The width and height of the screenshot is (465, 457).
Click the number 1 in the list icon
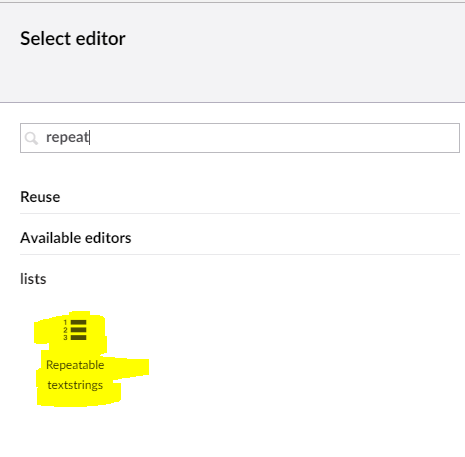[65, 322]
